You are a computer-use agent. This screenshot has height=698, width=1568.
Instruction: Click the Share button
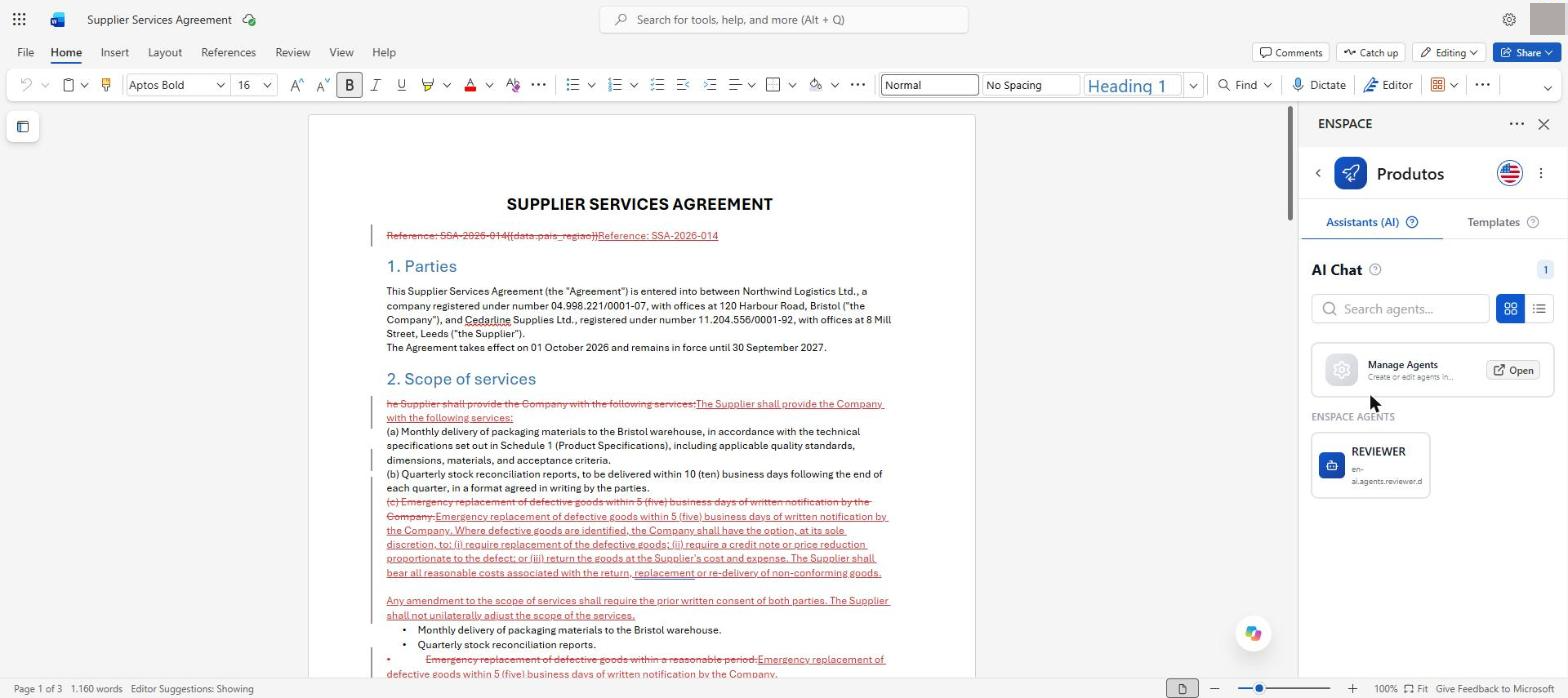point(1526,52)
